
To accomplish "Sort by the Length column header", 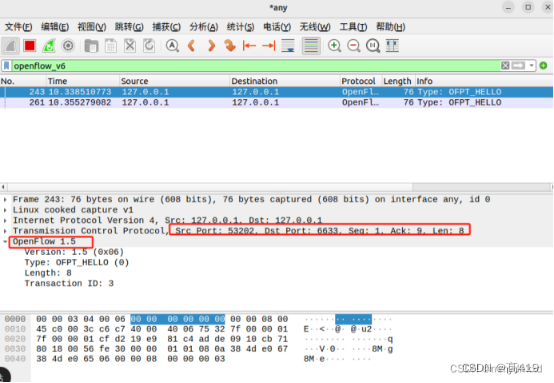I will 398,81.
